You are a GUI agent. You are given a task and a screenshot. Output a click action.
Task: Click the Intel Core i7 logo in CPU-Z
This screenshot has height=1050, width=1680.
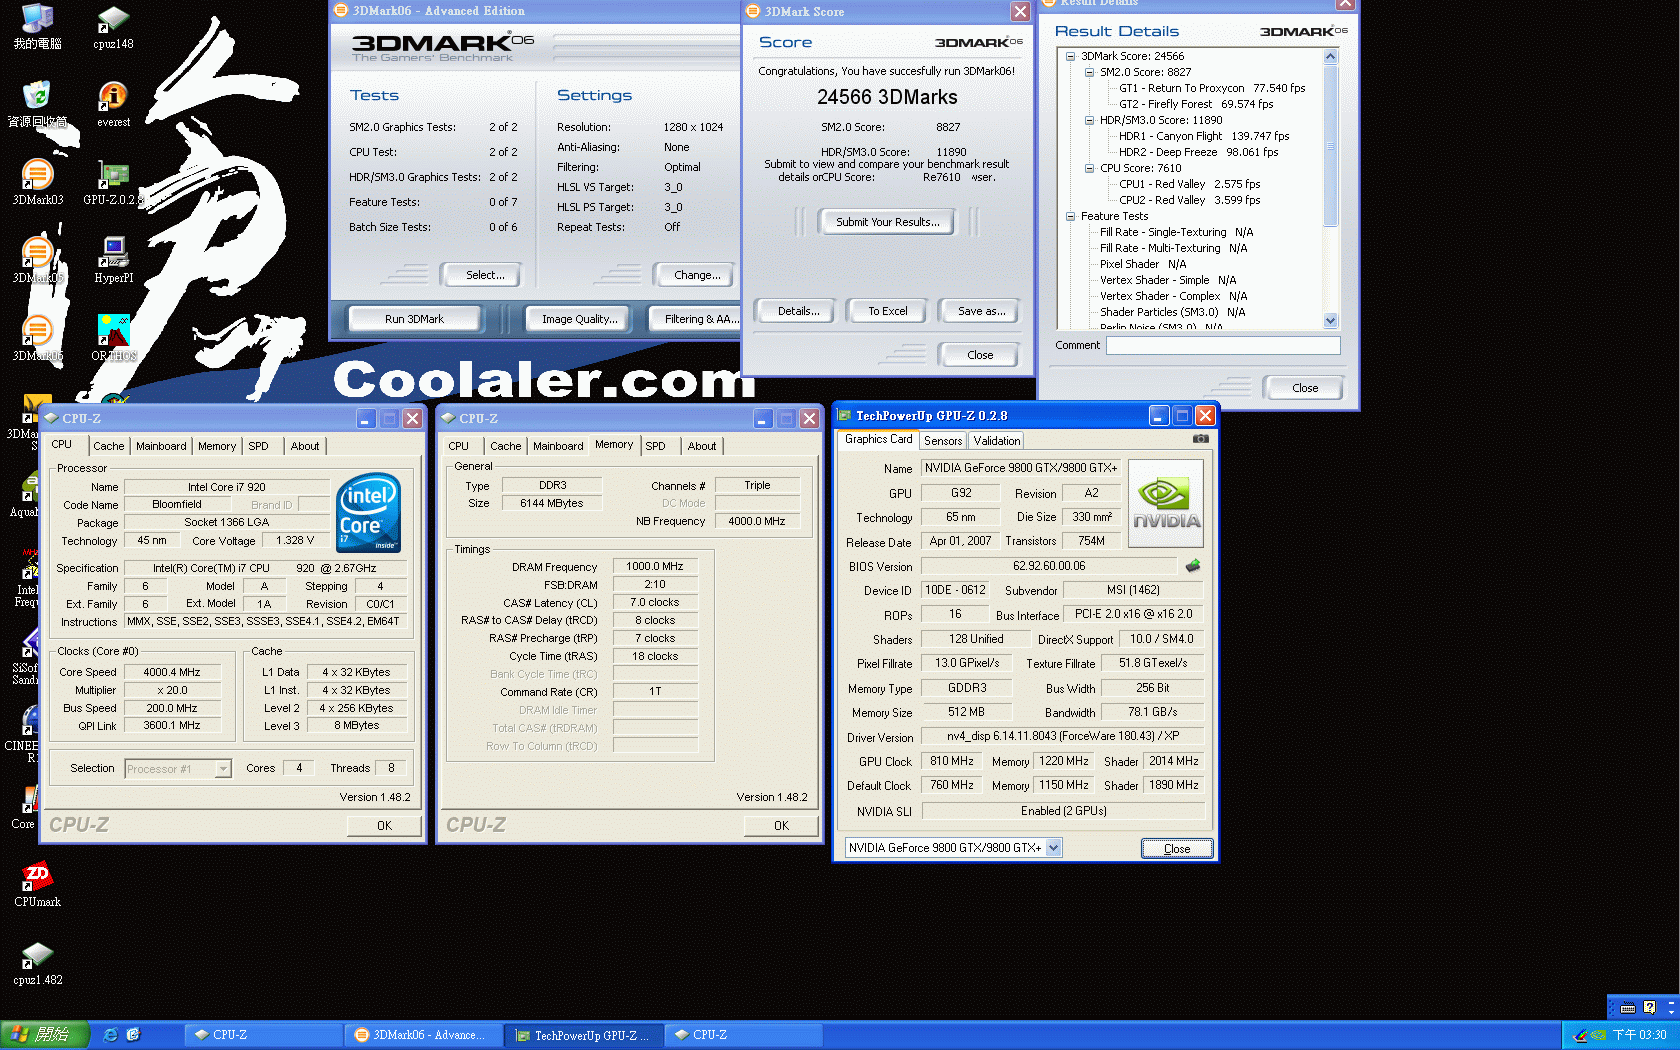click(369, 512)
